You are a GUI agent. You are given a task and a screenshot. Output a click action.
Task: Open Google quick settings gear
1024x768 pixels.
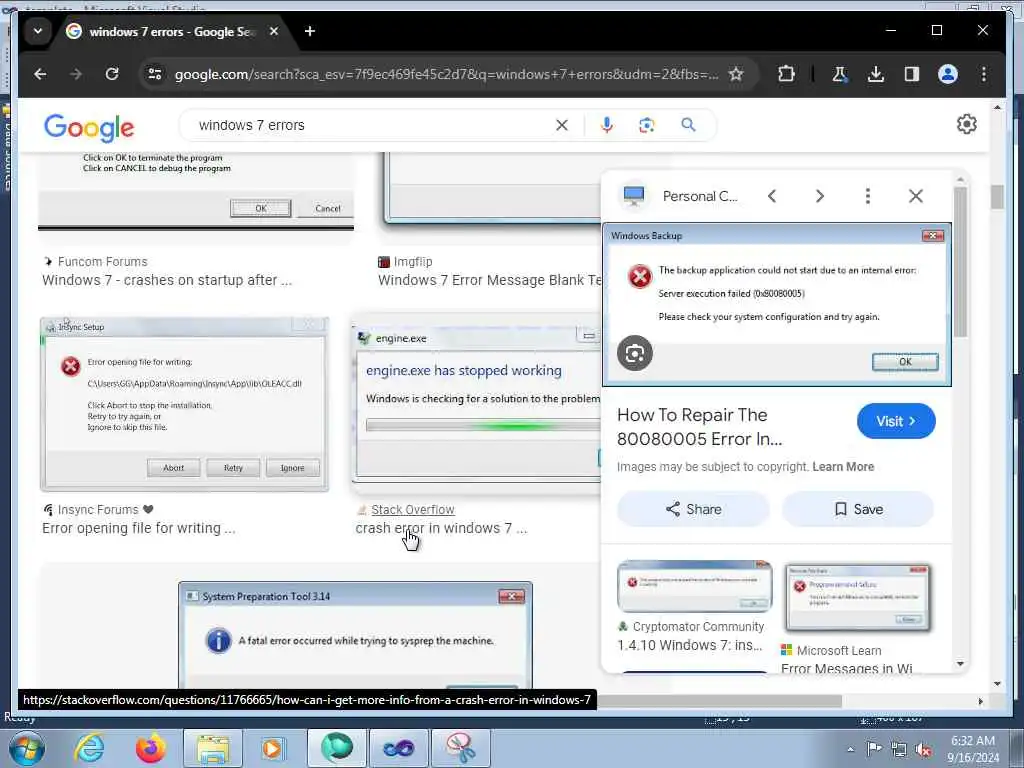(x=967, y=124)
